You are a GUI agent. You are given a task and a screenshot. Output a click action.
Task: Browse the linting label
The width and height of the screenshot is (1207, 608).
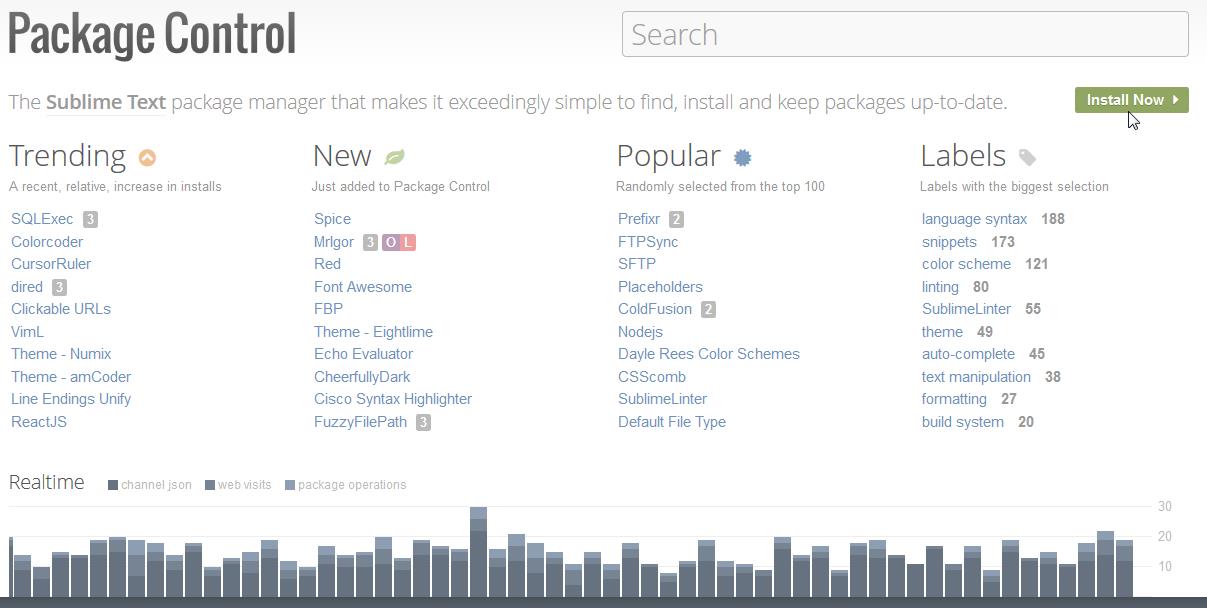pos(940,287)
